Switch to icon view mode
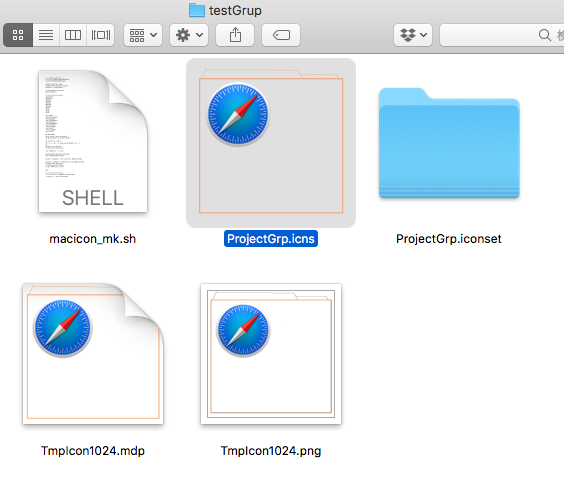564x490 pixels. click(x=18, y=35)
